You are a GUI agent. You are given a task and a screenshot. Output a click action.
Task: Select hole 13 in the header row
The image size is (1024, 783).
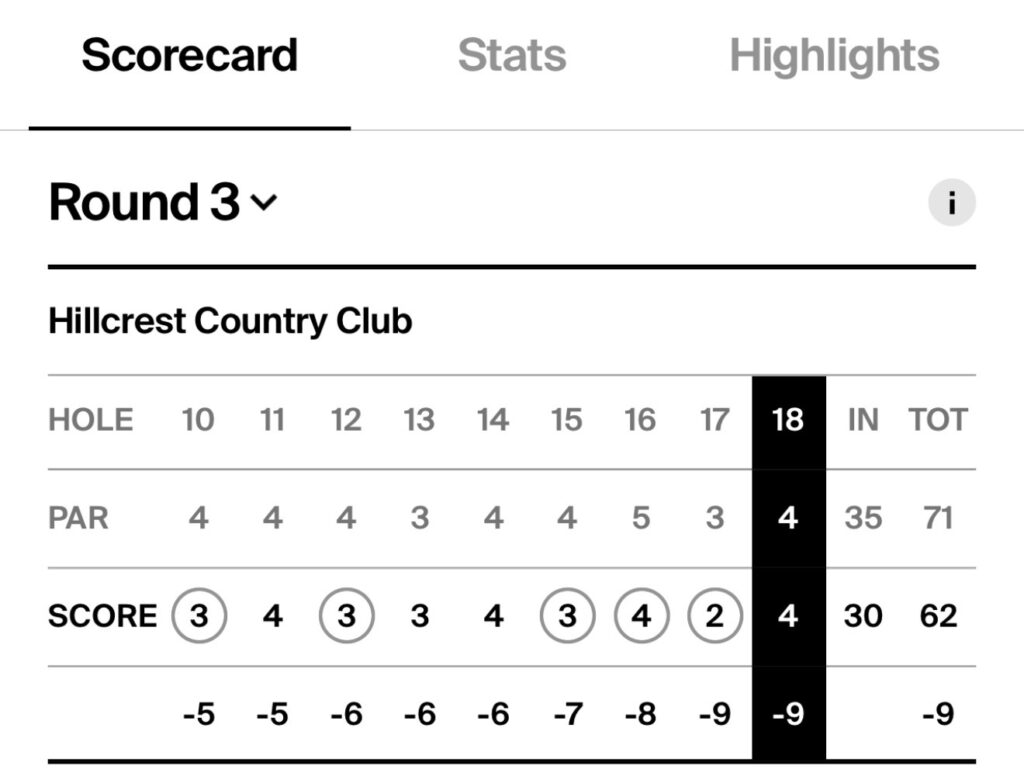[419, 420]
